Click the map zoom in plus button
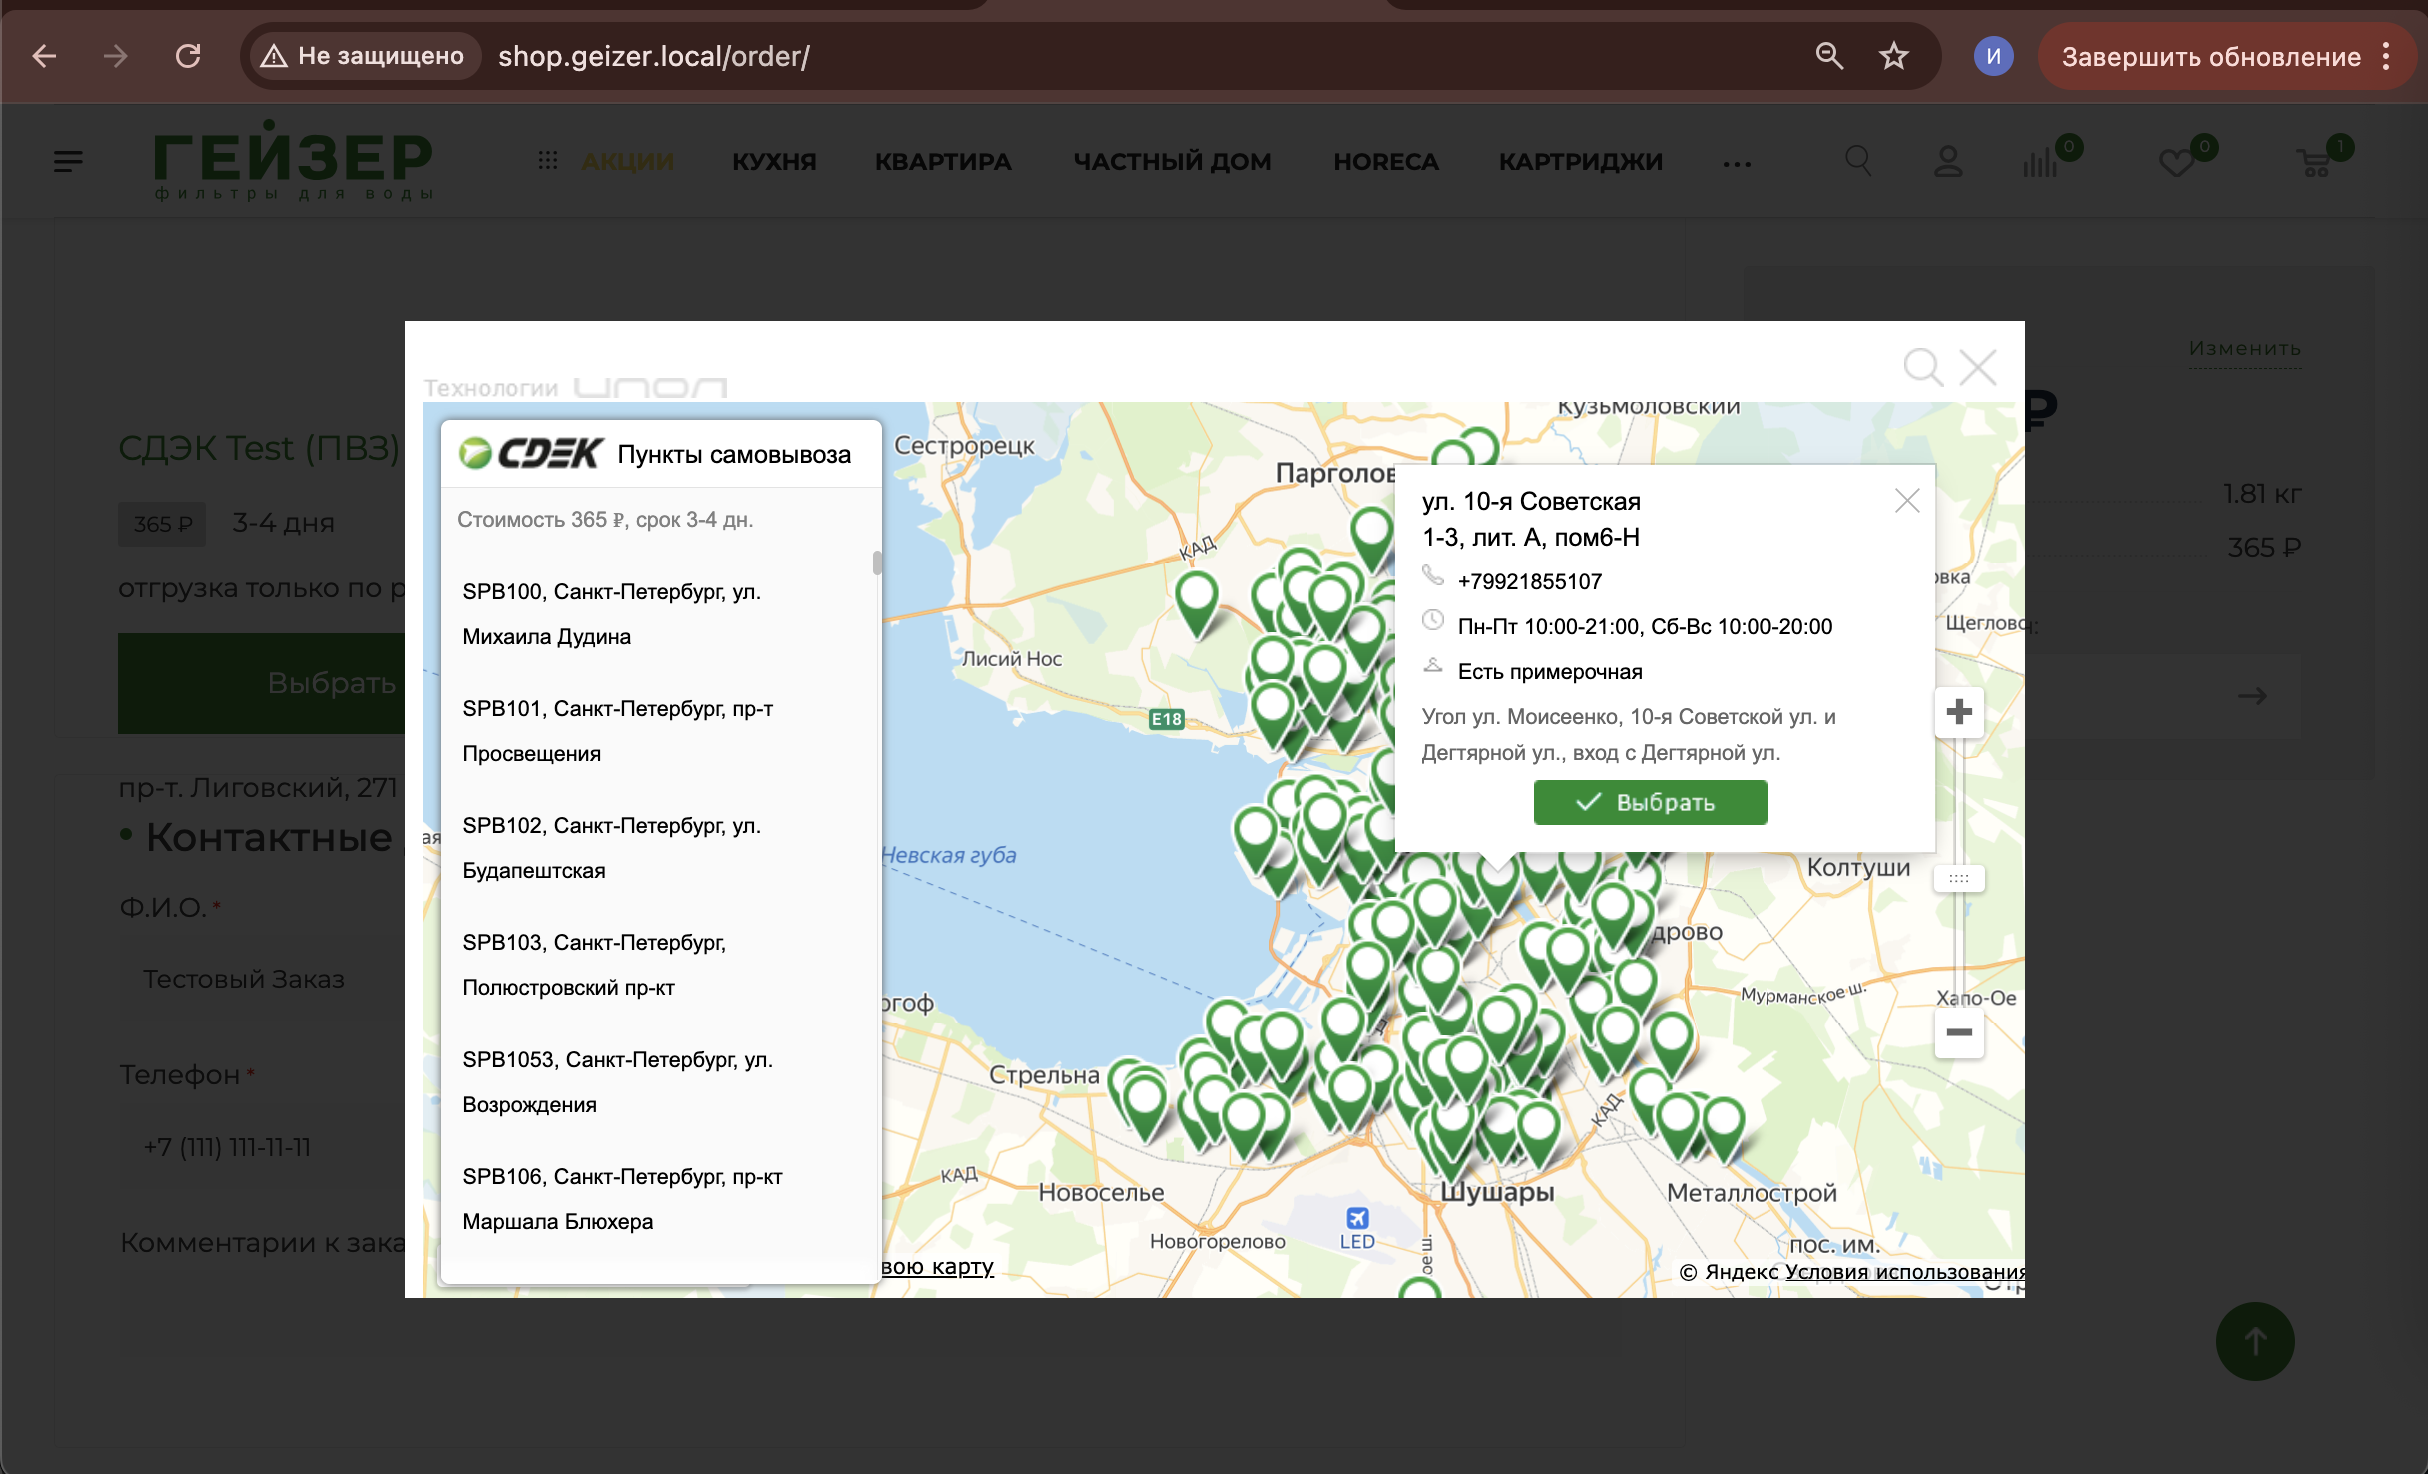Image resolution: width=2428 pixels, height=1474 pixels. pos(1959,712)
